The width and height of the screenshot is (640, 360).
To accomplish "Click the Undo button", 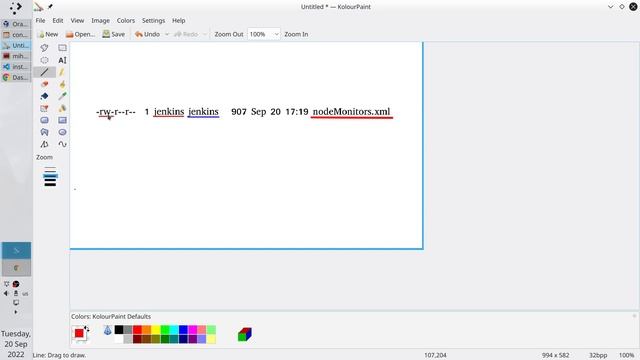I will (147, 34).
